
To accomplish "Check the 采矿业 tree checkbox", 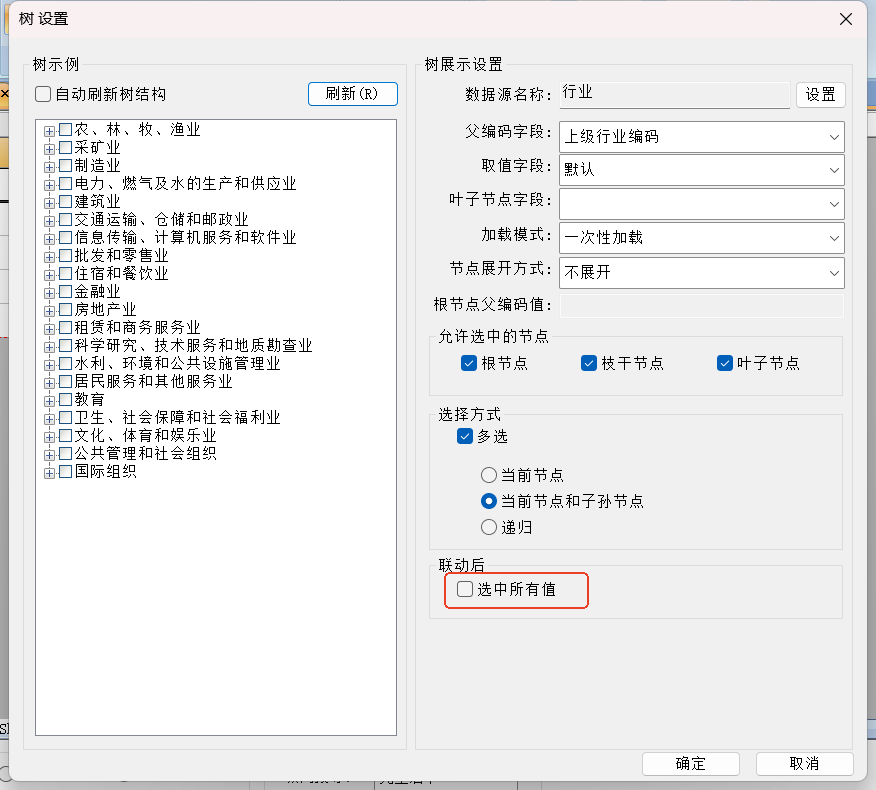I will [66, 148].
